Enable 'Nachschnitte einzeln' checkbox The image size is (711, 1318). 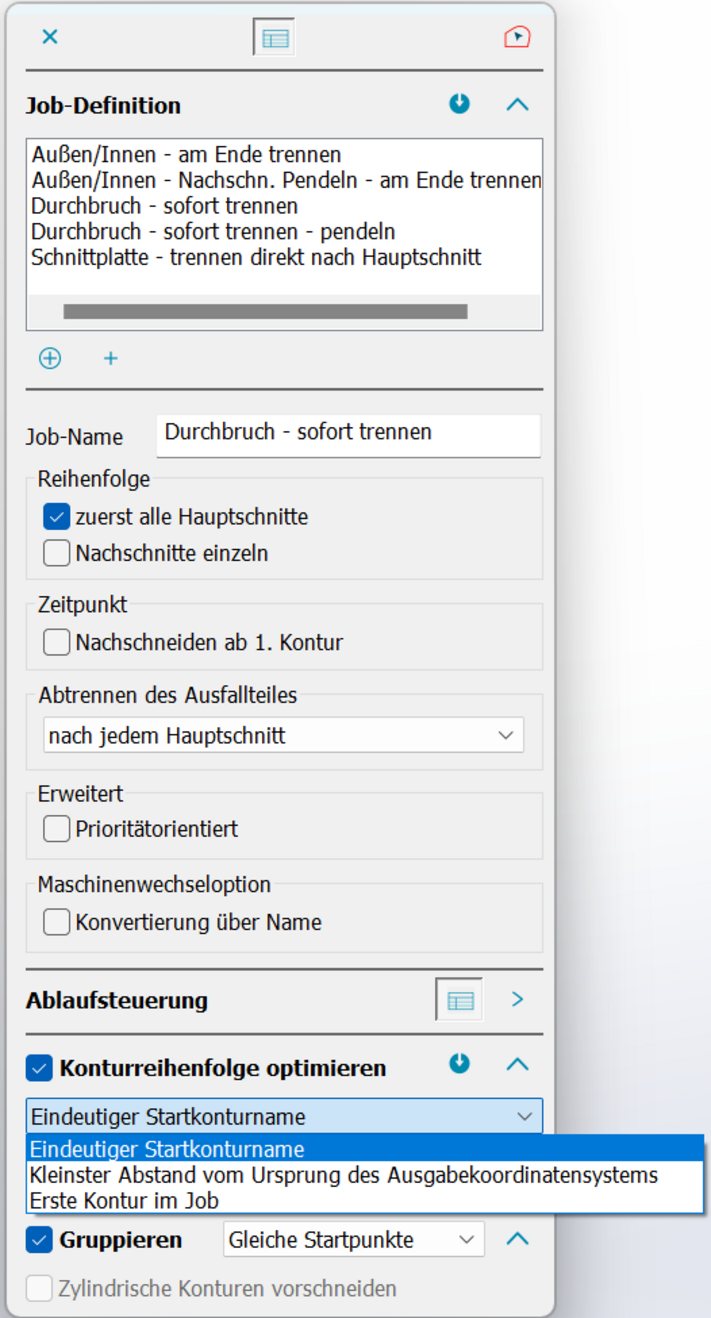[57, 553]
